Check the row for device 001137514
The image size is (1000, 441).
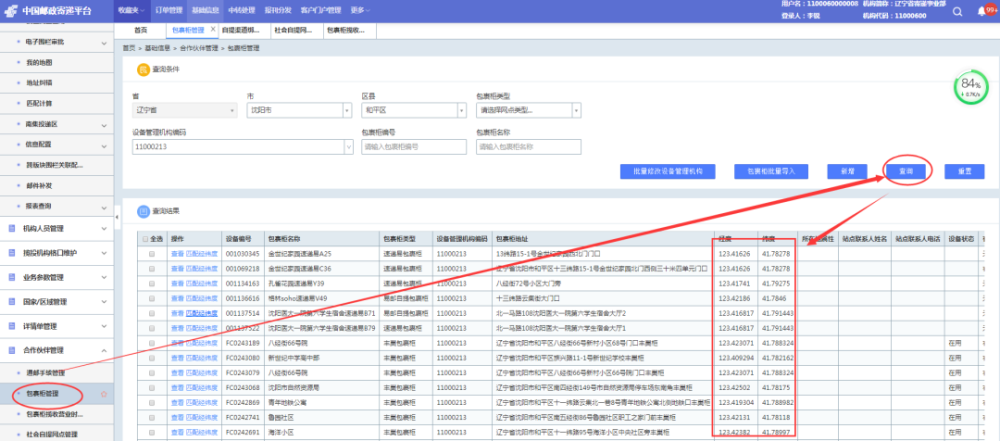click(152, 313)
